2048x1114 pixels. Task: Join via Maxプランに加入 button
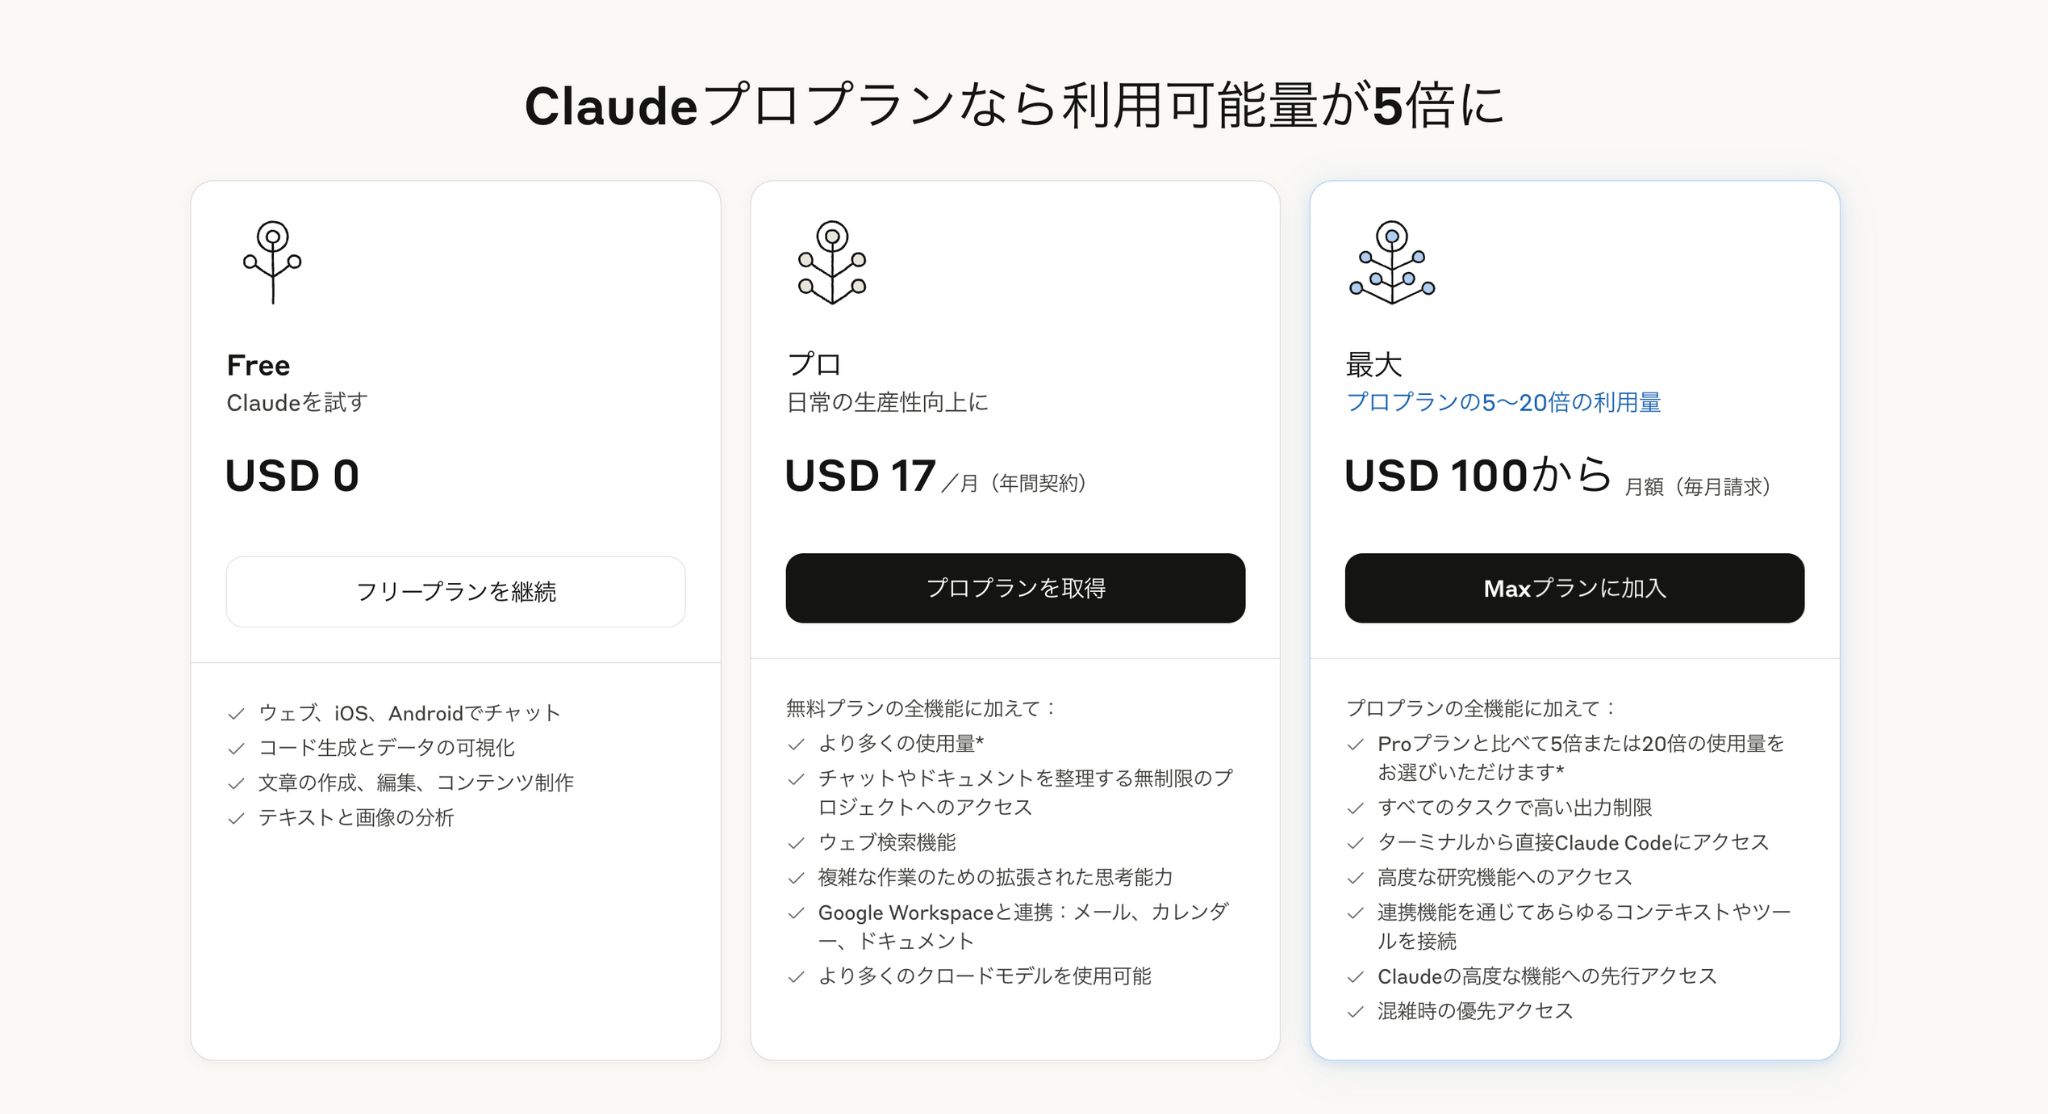(x=1574, y=588)
